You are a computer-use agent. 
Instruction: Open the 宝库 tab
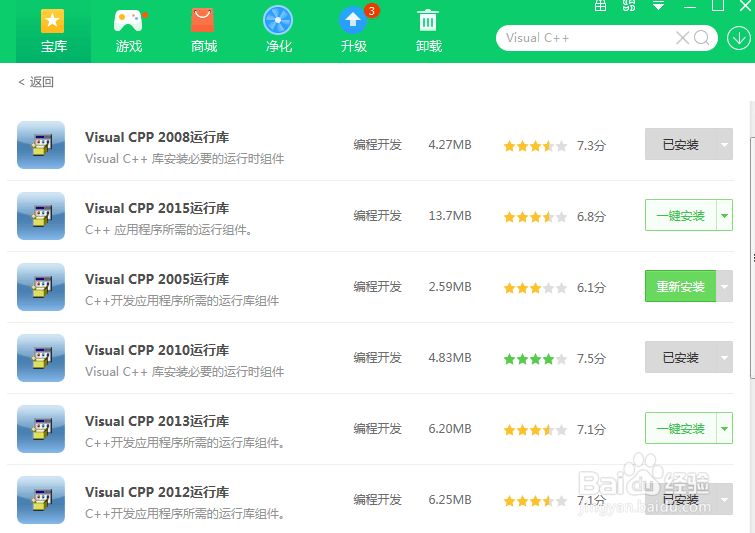(x=53, y=31)
